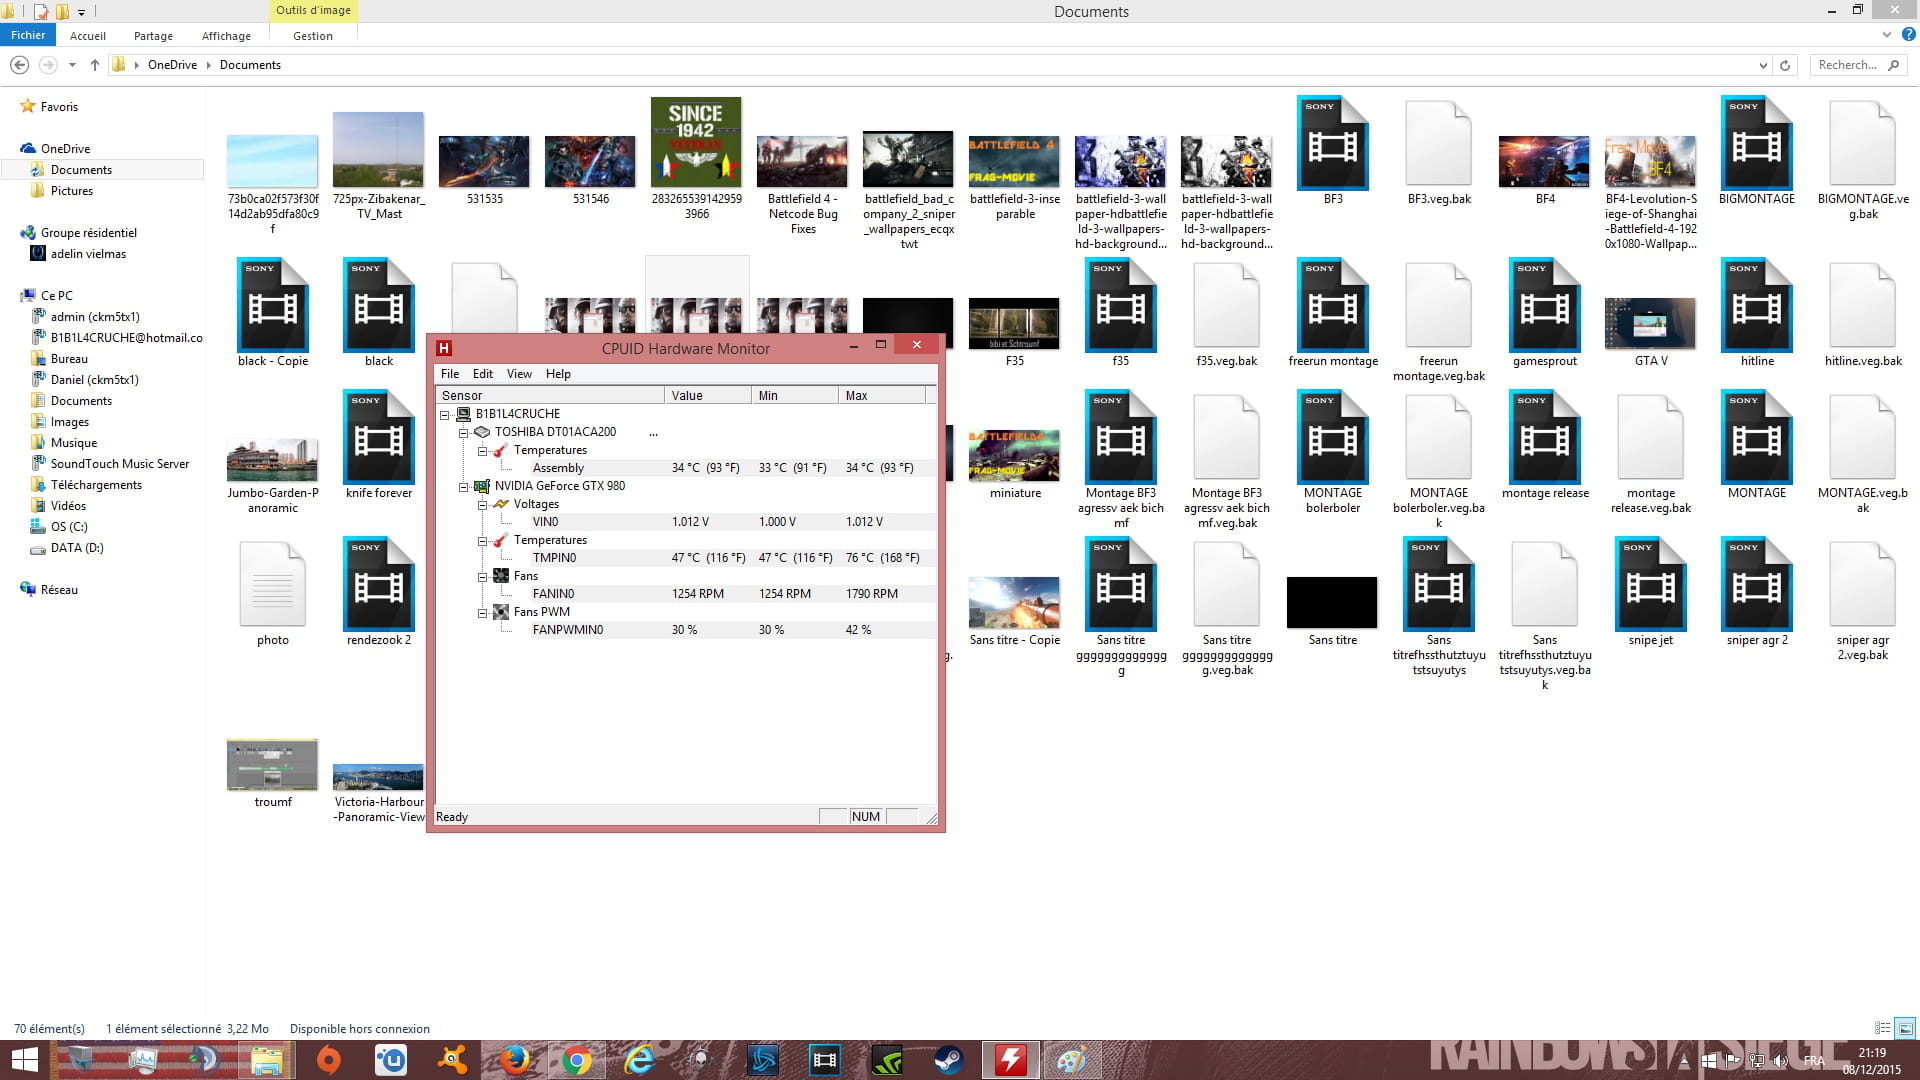Open address bar history dropdown arrow
The width and height of the screenshot is (1920, 1080).
click(1762, 65)
